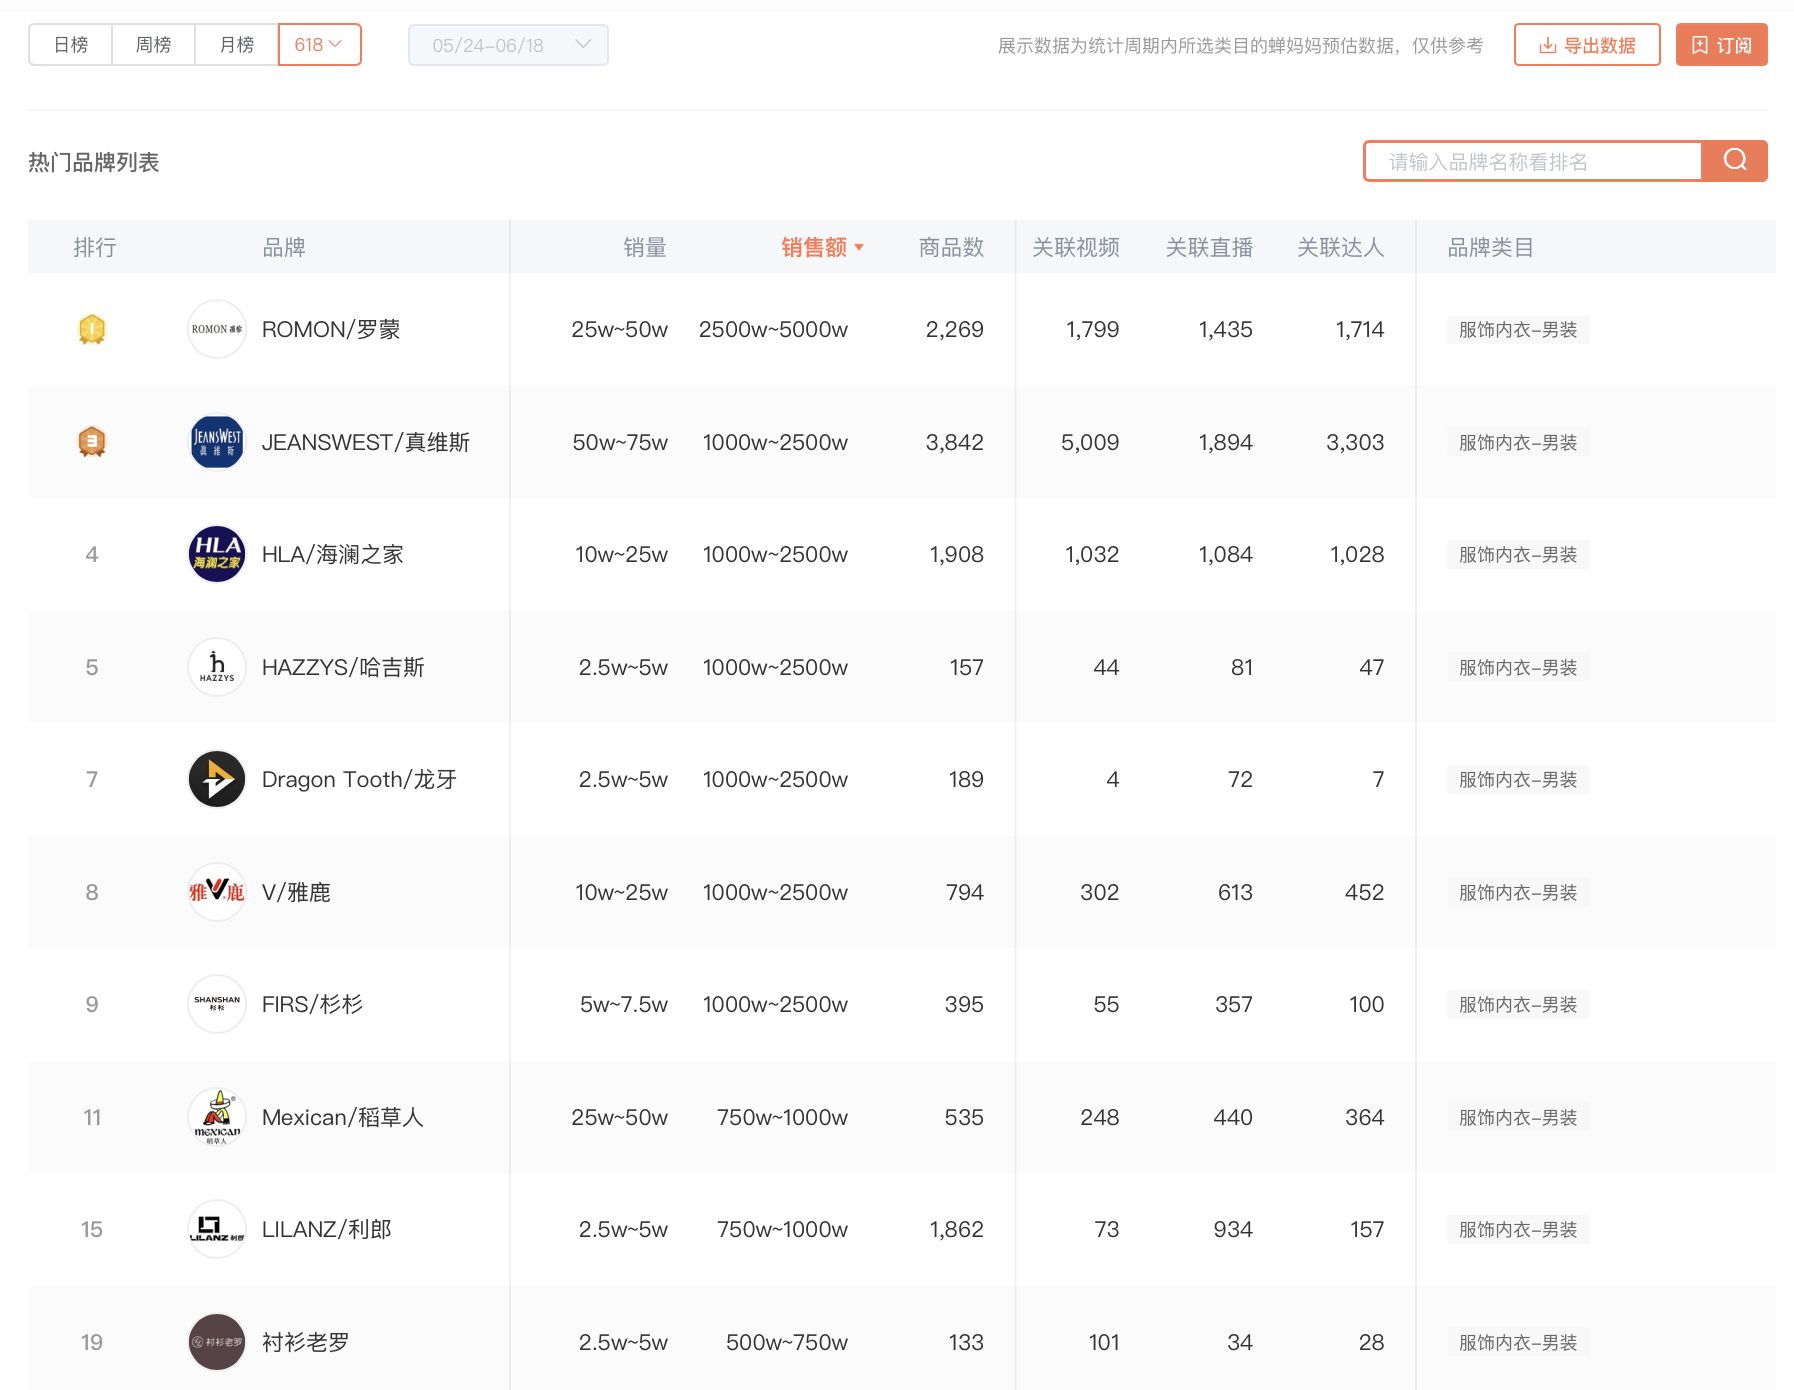Select the Dragon Tooth logo icon
Image resolution: width=1794 pixels, height=1390 pixels.
click(x=217, y=779)
